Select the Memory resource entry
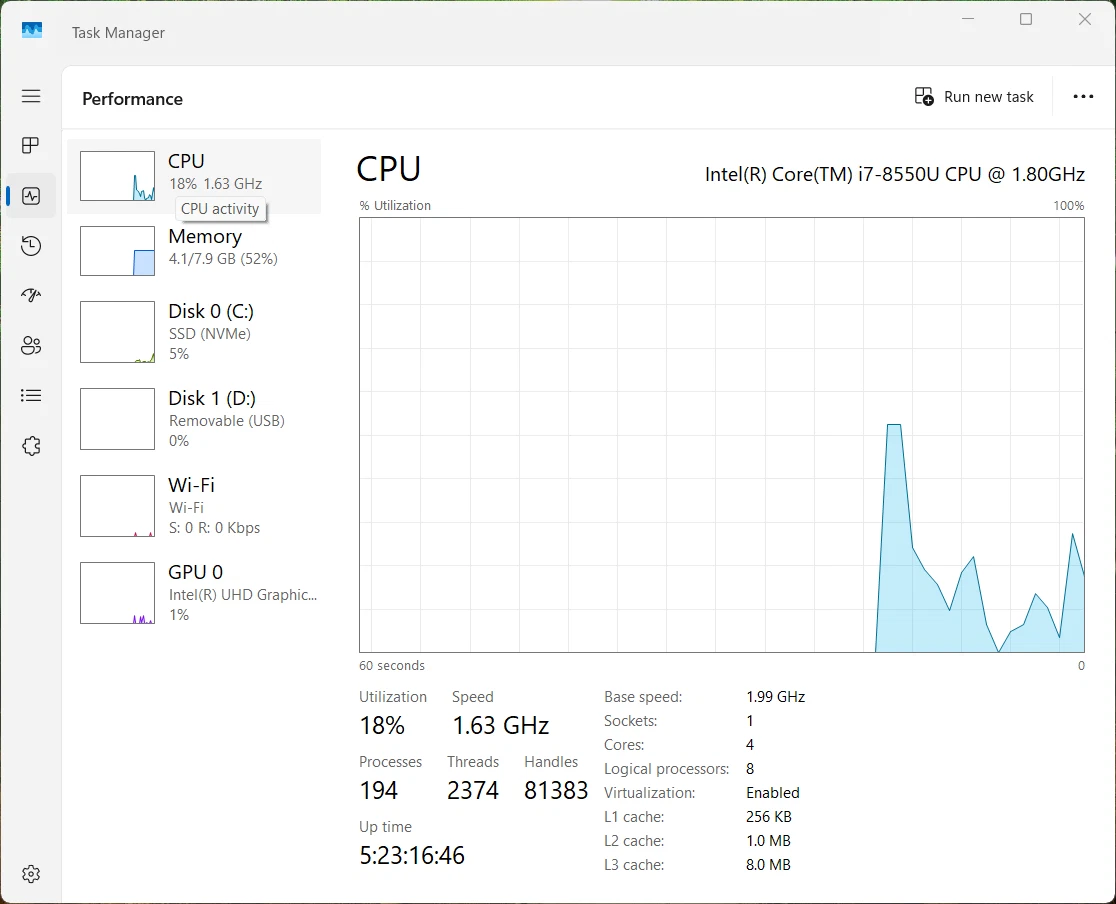 click(x=194, y=251)
